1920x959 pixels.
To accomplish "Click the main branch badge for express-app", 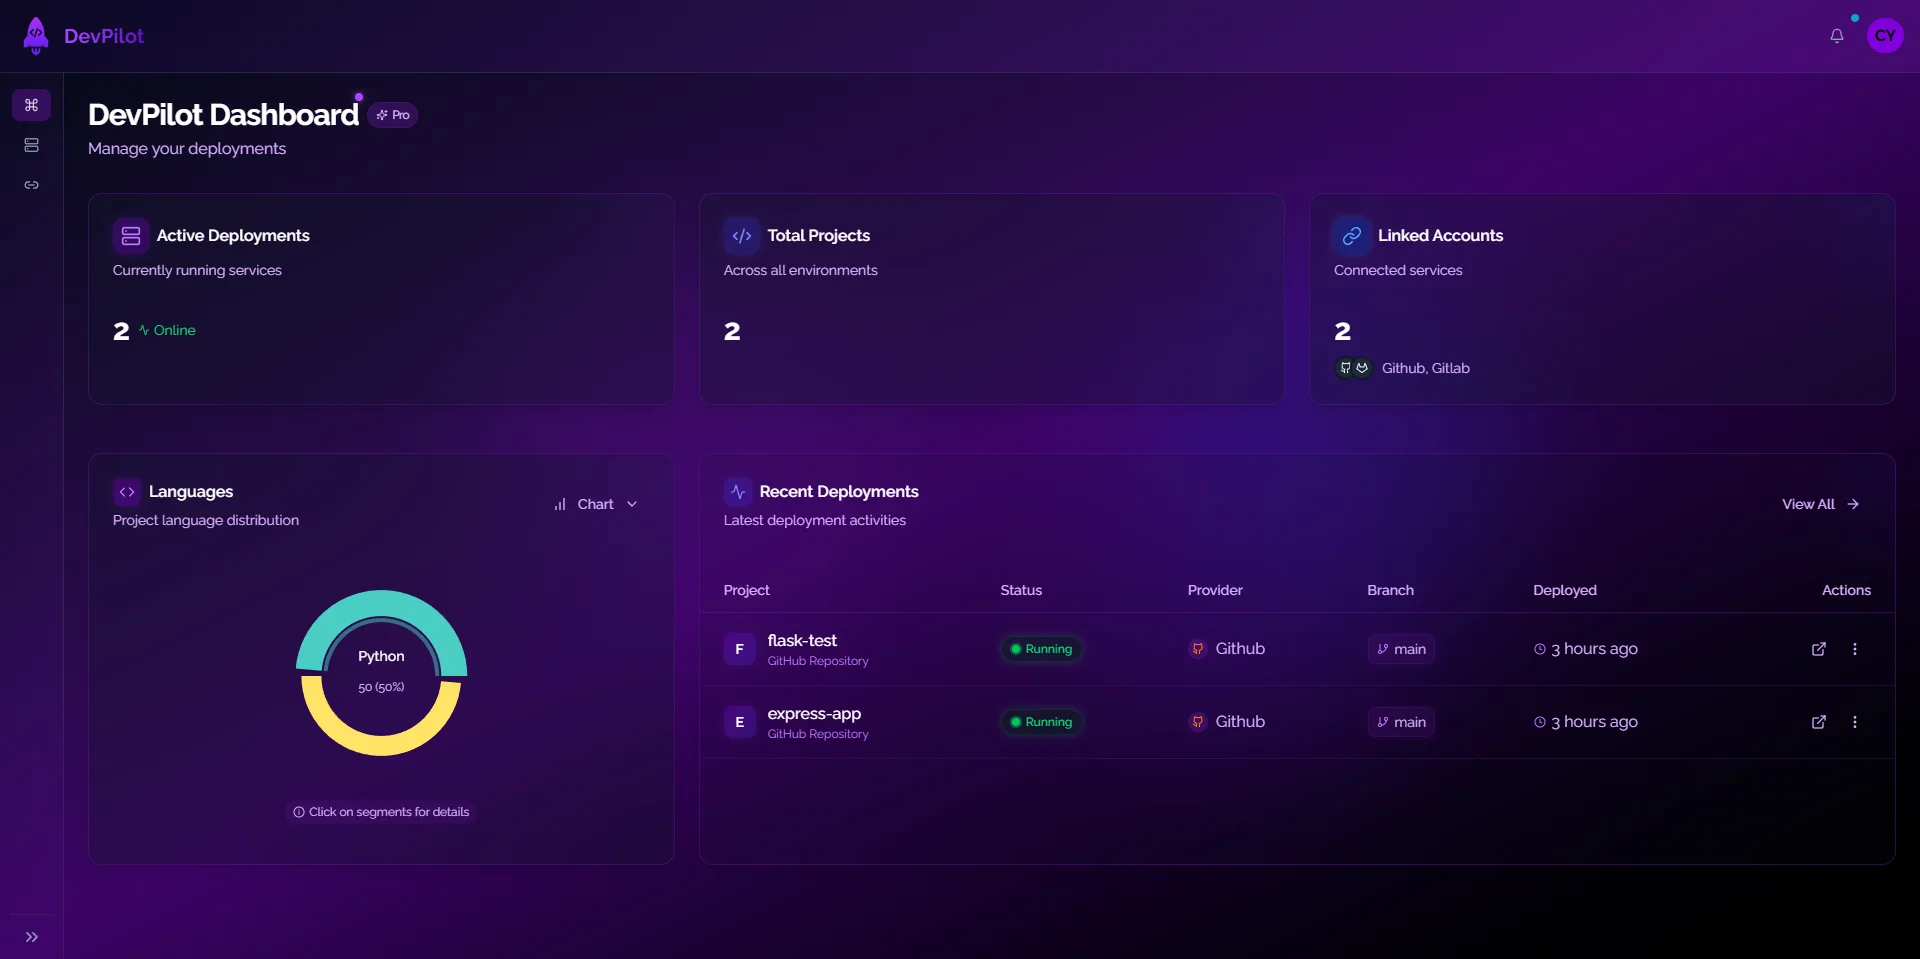I will [x=1400, y=722].
